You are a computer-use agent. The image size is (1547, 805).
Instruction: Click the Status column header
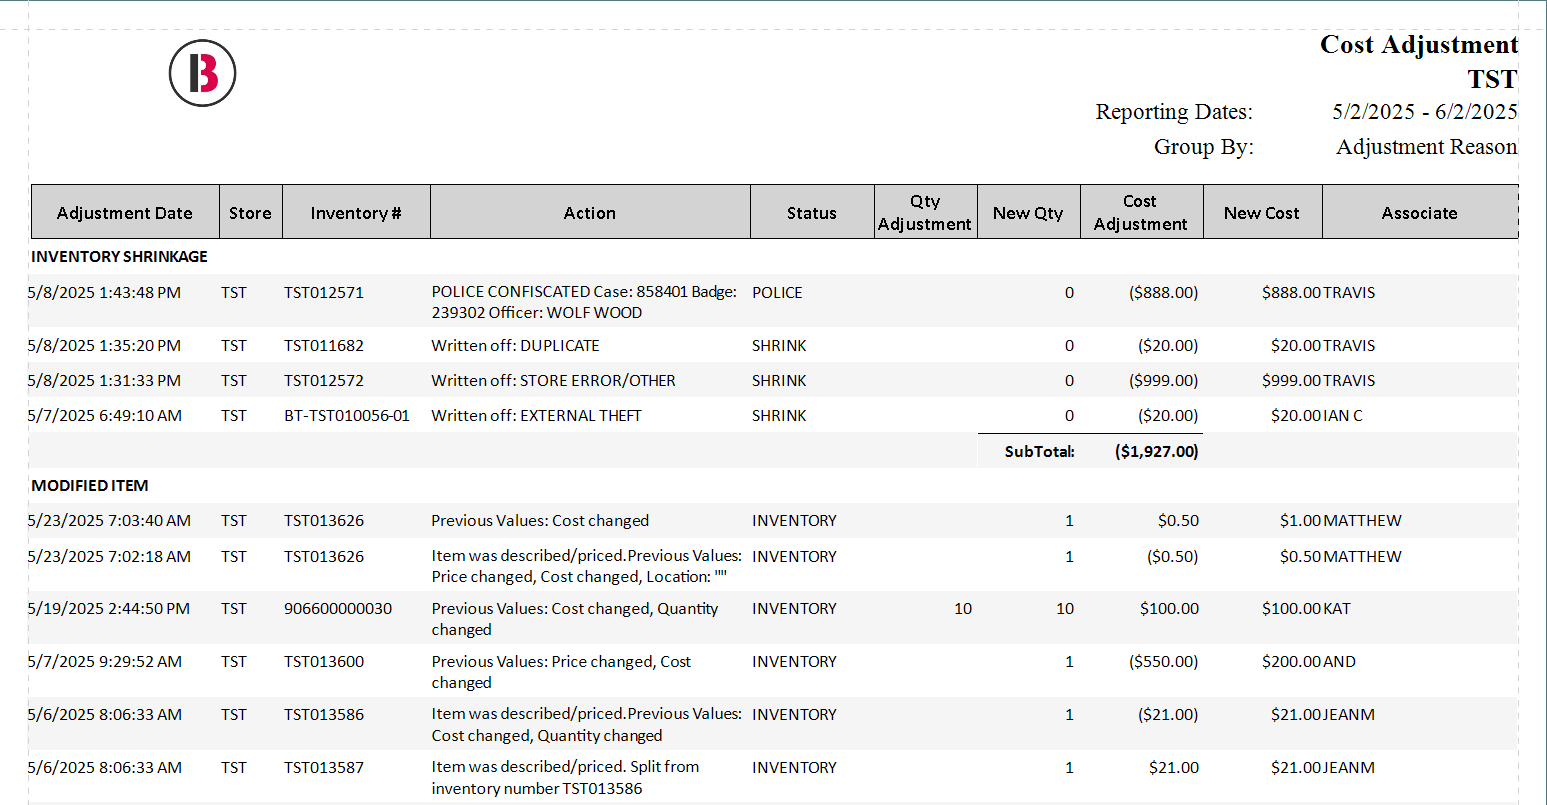point(812,212)
